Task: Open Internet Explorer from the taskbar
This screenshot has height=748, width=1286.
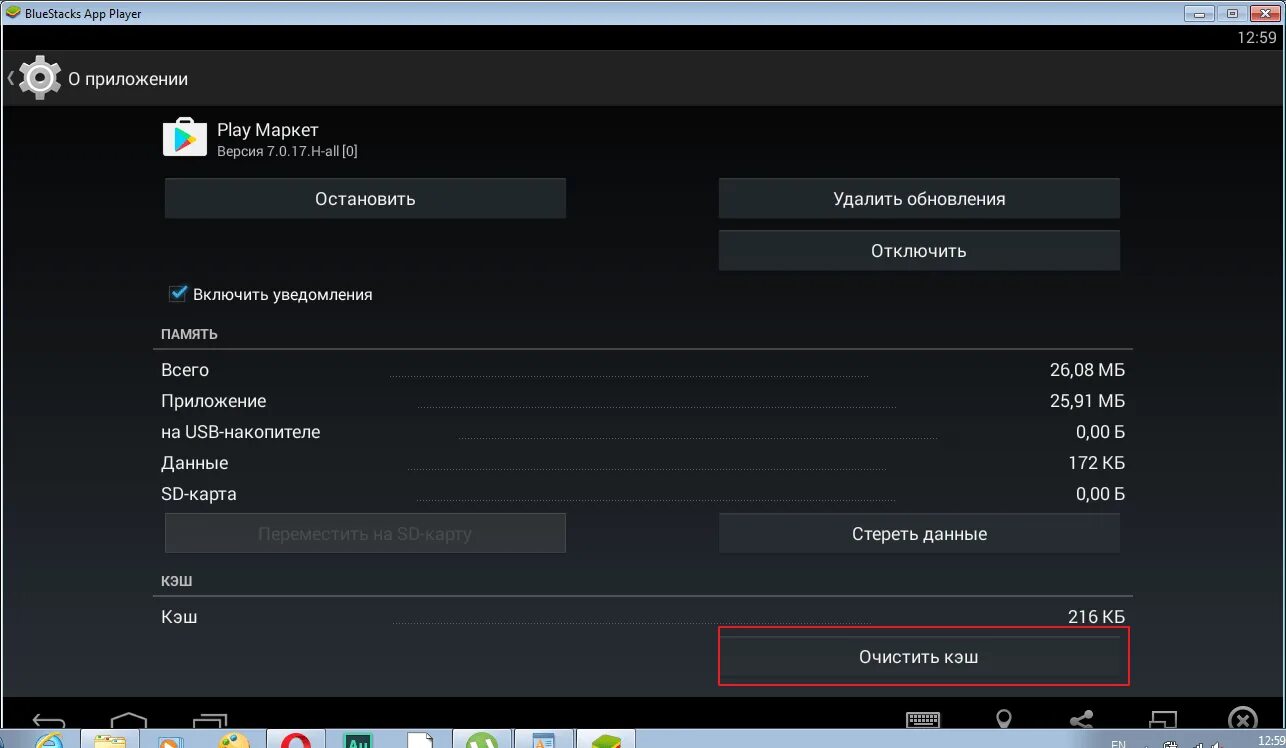Action: click(x=48, y=740)
